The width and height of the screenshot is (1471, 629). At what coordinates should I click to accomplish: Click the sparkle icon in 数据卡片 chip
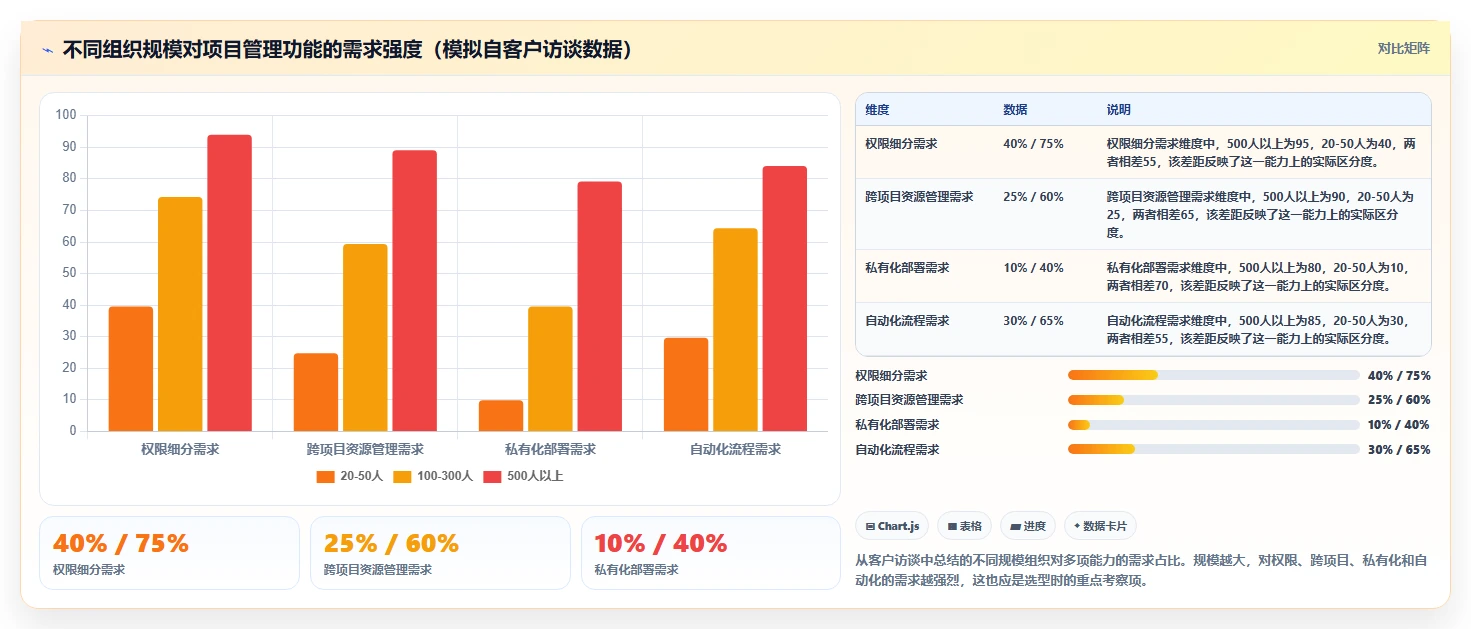point(1077,526)
